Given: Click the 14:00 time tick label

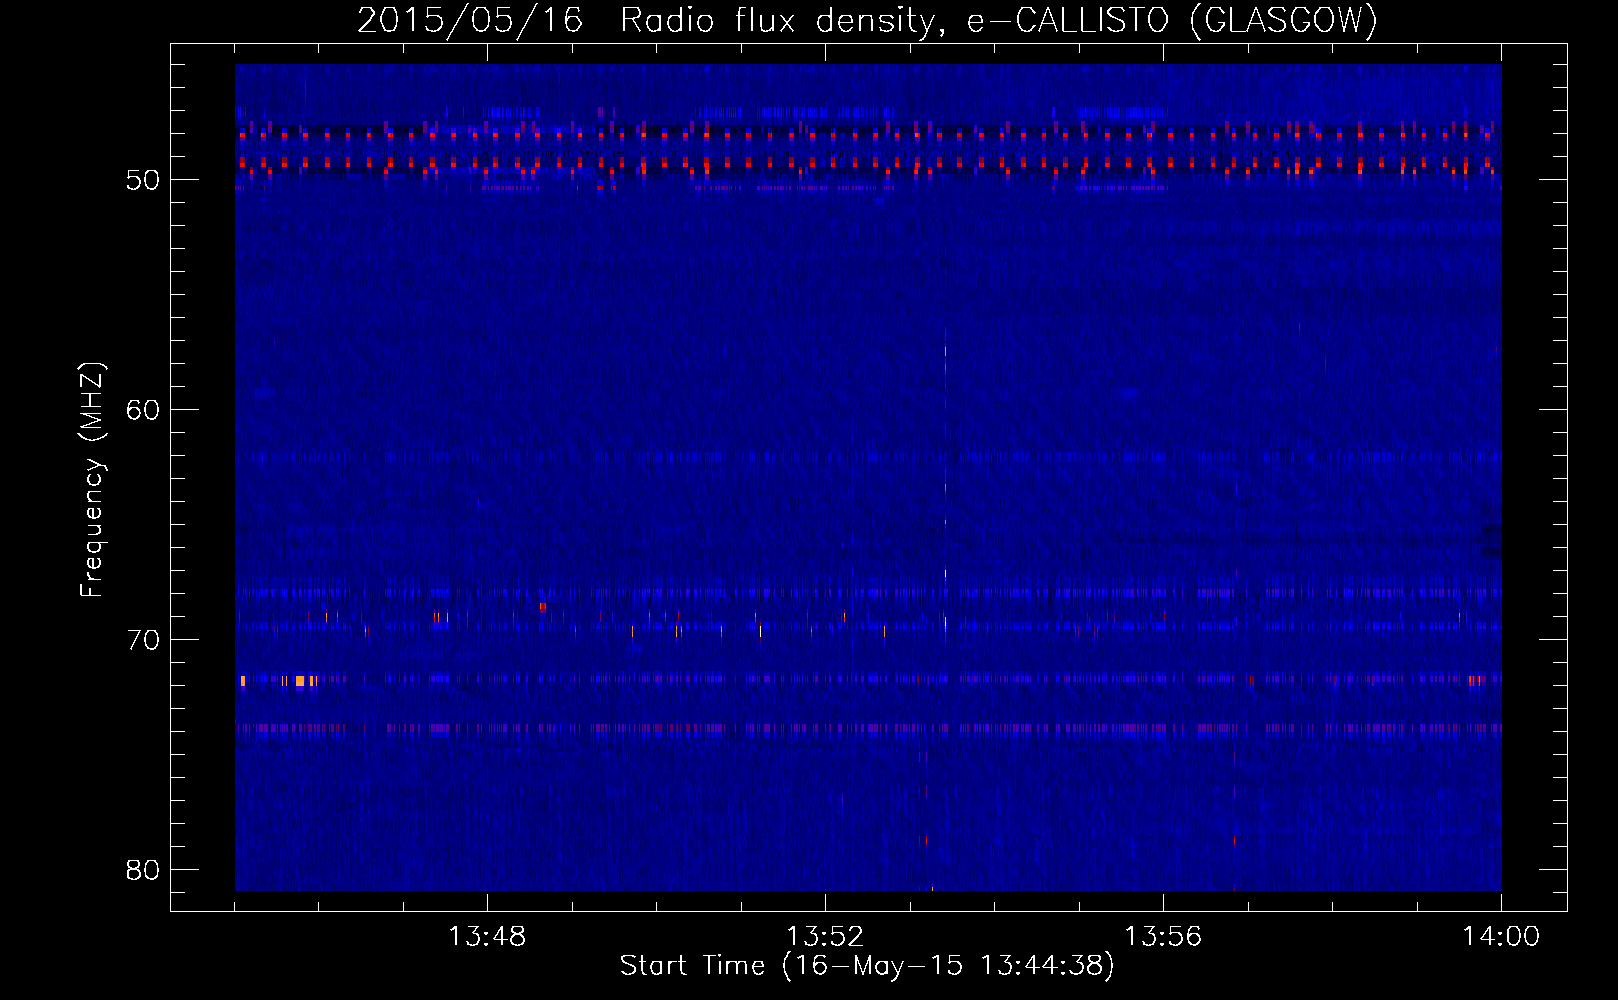Looking at the screenshot, I should 1501,937.
